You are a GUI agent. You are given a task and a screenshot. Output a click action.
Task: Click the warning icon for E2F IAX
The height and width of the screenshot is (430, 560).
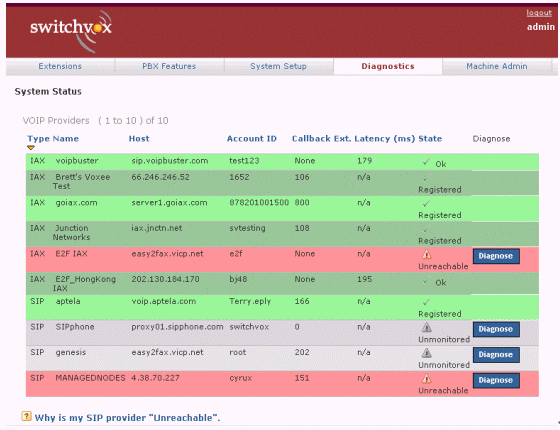click(426, 255)
